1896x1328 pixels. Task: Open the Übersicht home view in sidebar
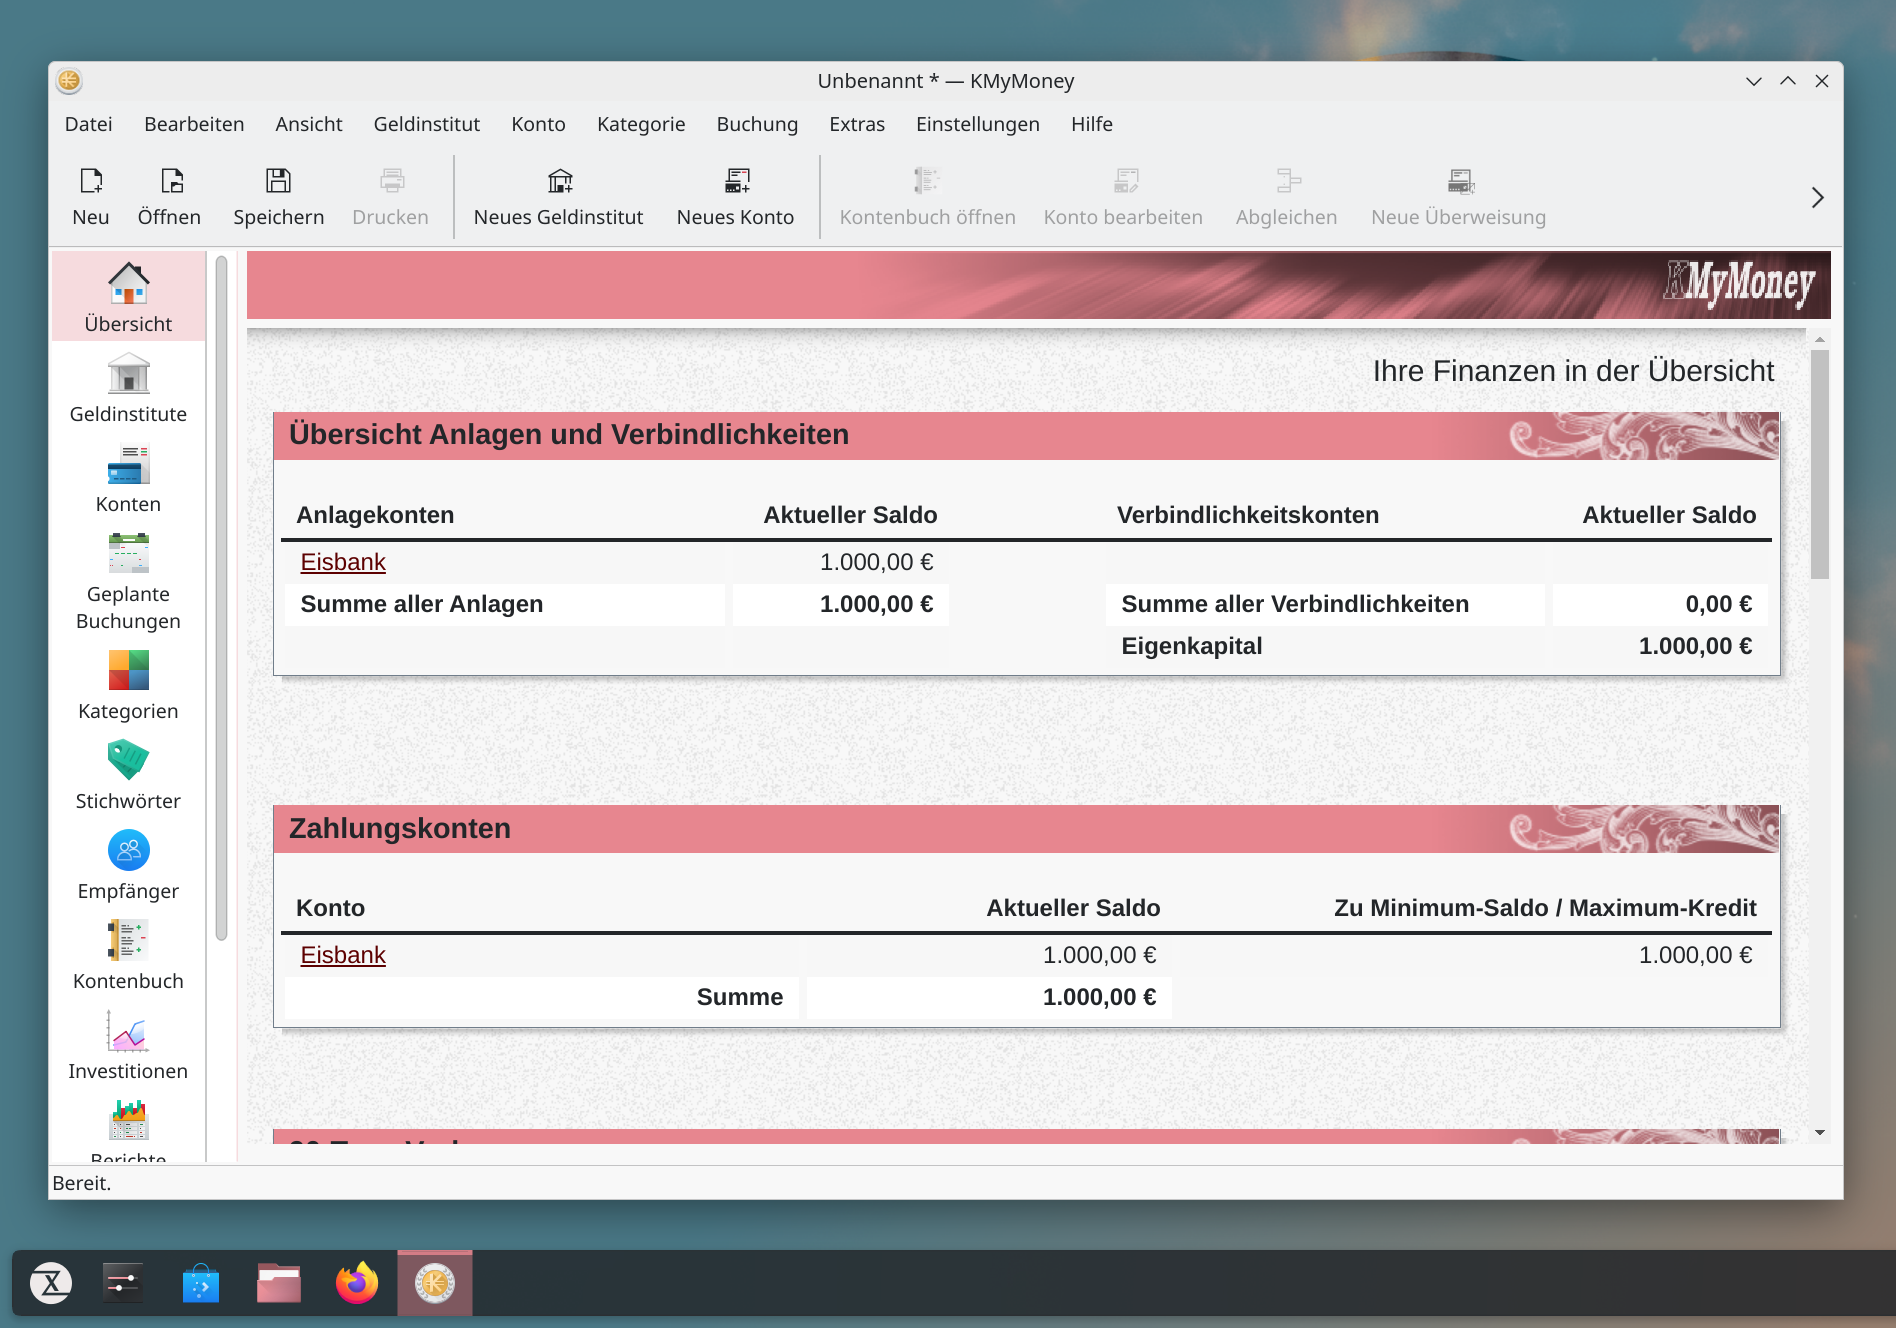(x=128, y=297)
